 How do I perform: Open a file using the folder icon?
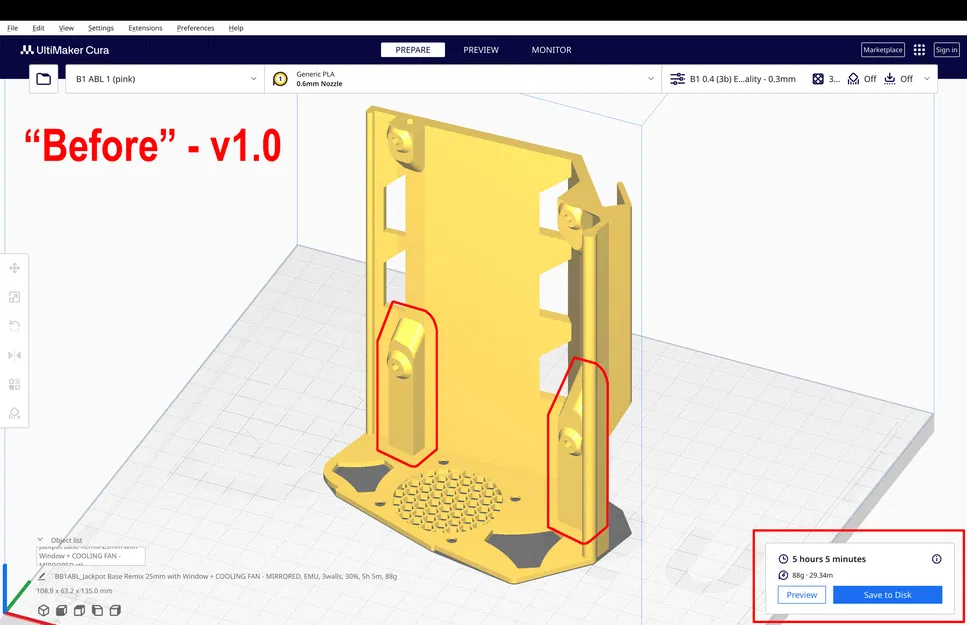coord(43,78)
